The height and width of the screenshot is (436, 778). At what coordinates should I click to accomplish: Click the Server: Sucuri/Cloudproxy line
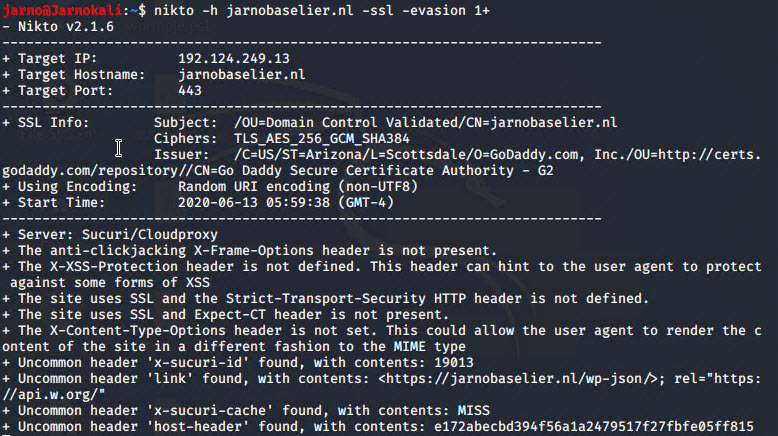[x=110, y=235]
